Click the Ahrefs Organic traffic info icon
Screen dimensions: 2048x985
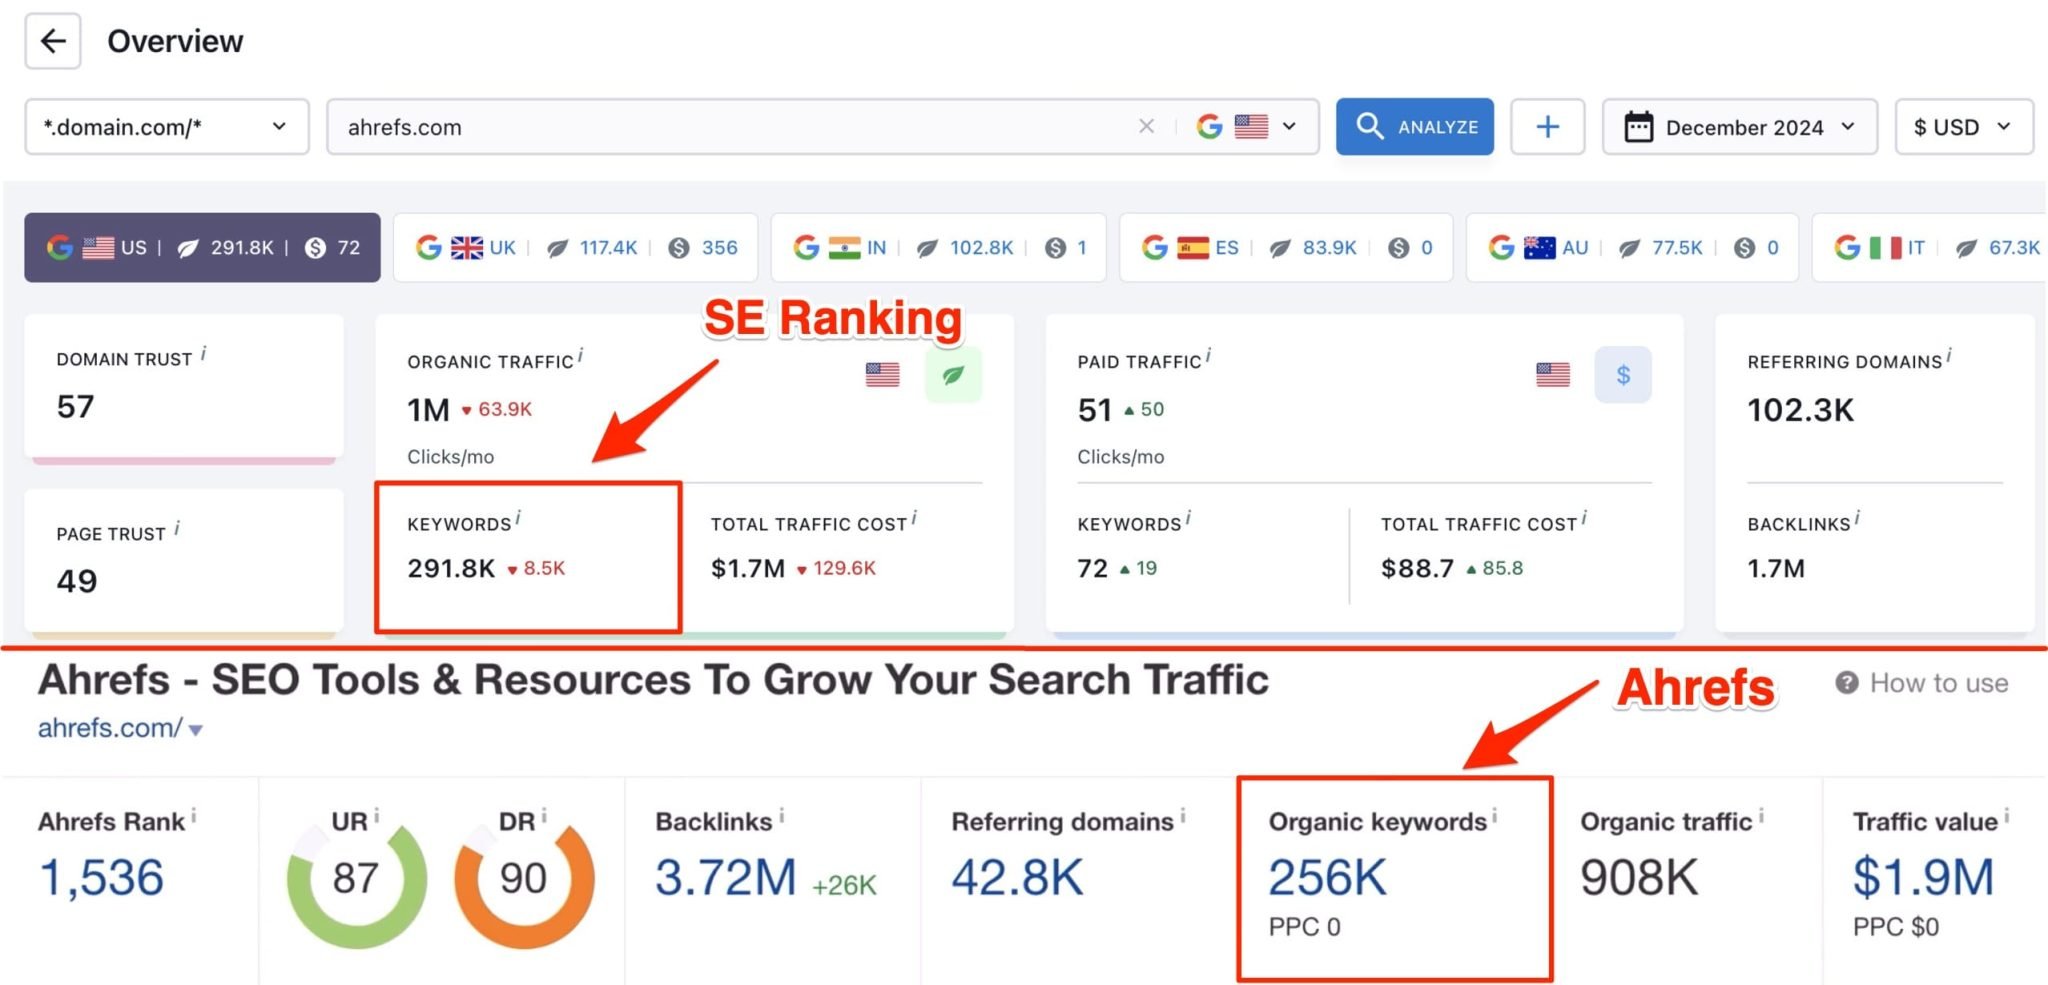(x=1761, y=817)
